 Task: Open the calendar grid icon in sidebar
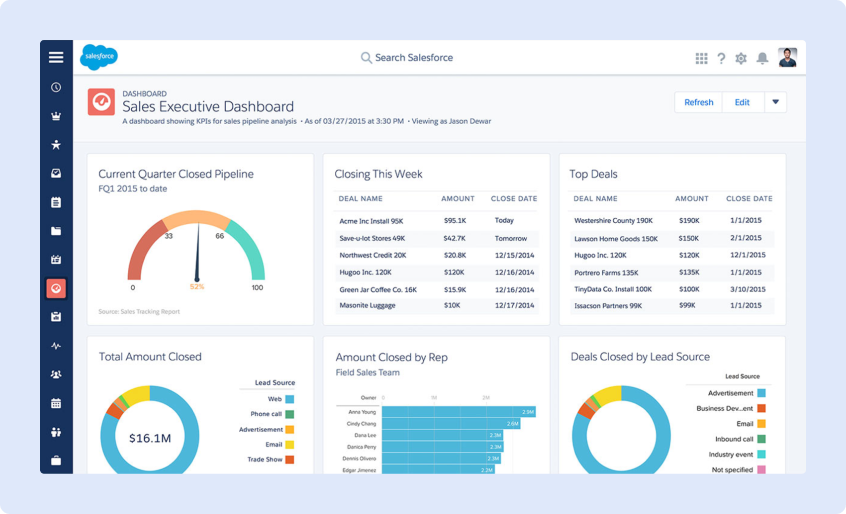click(x=56, y=403)
